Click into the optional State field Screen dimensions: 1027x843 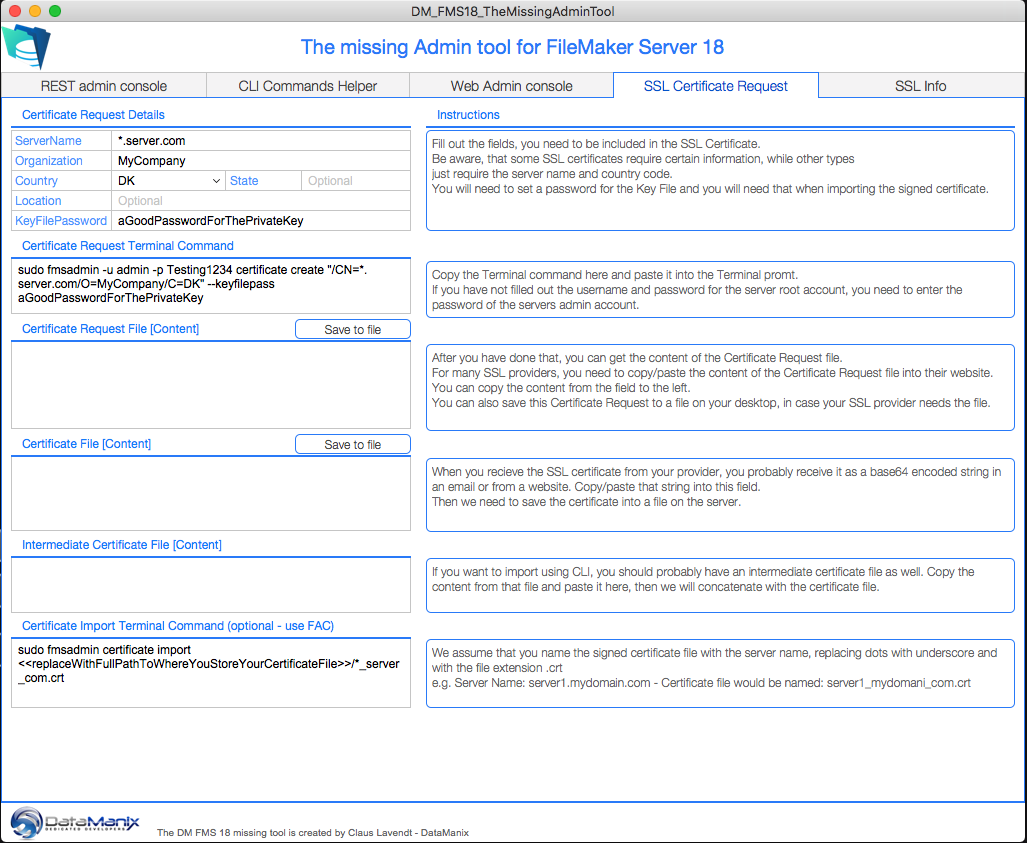356,181
